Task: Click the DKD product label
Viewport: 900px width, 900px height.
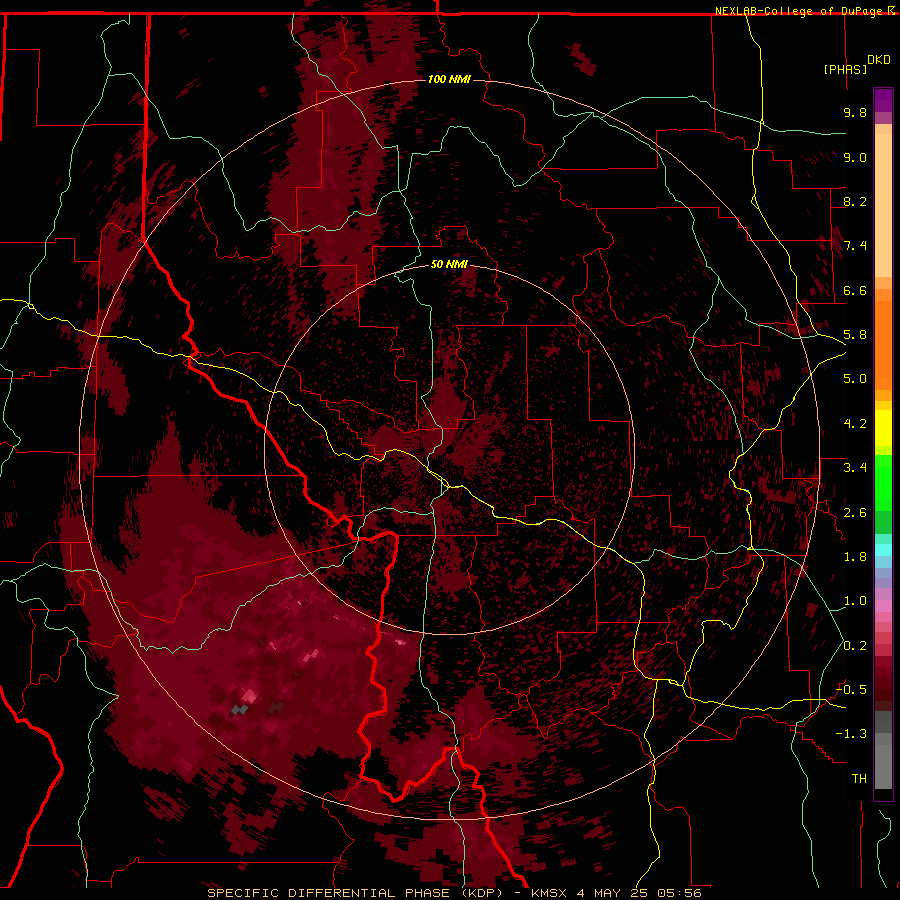Action: click(x=878, y=60)
